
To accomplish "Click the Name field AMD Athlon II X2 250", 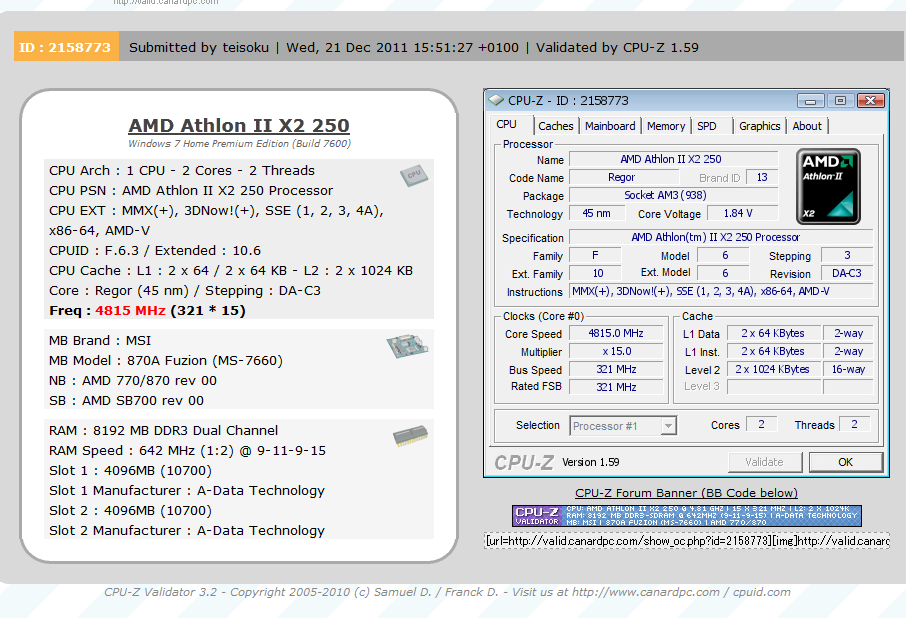I will [x=673, y=159].
